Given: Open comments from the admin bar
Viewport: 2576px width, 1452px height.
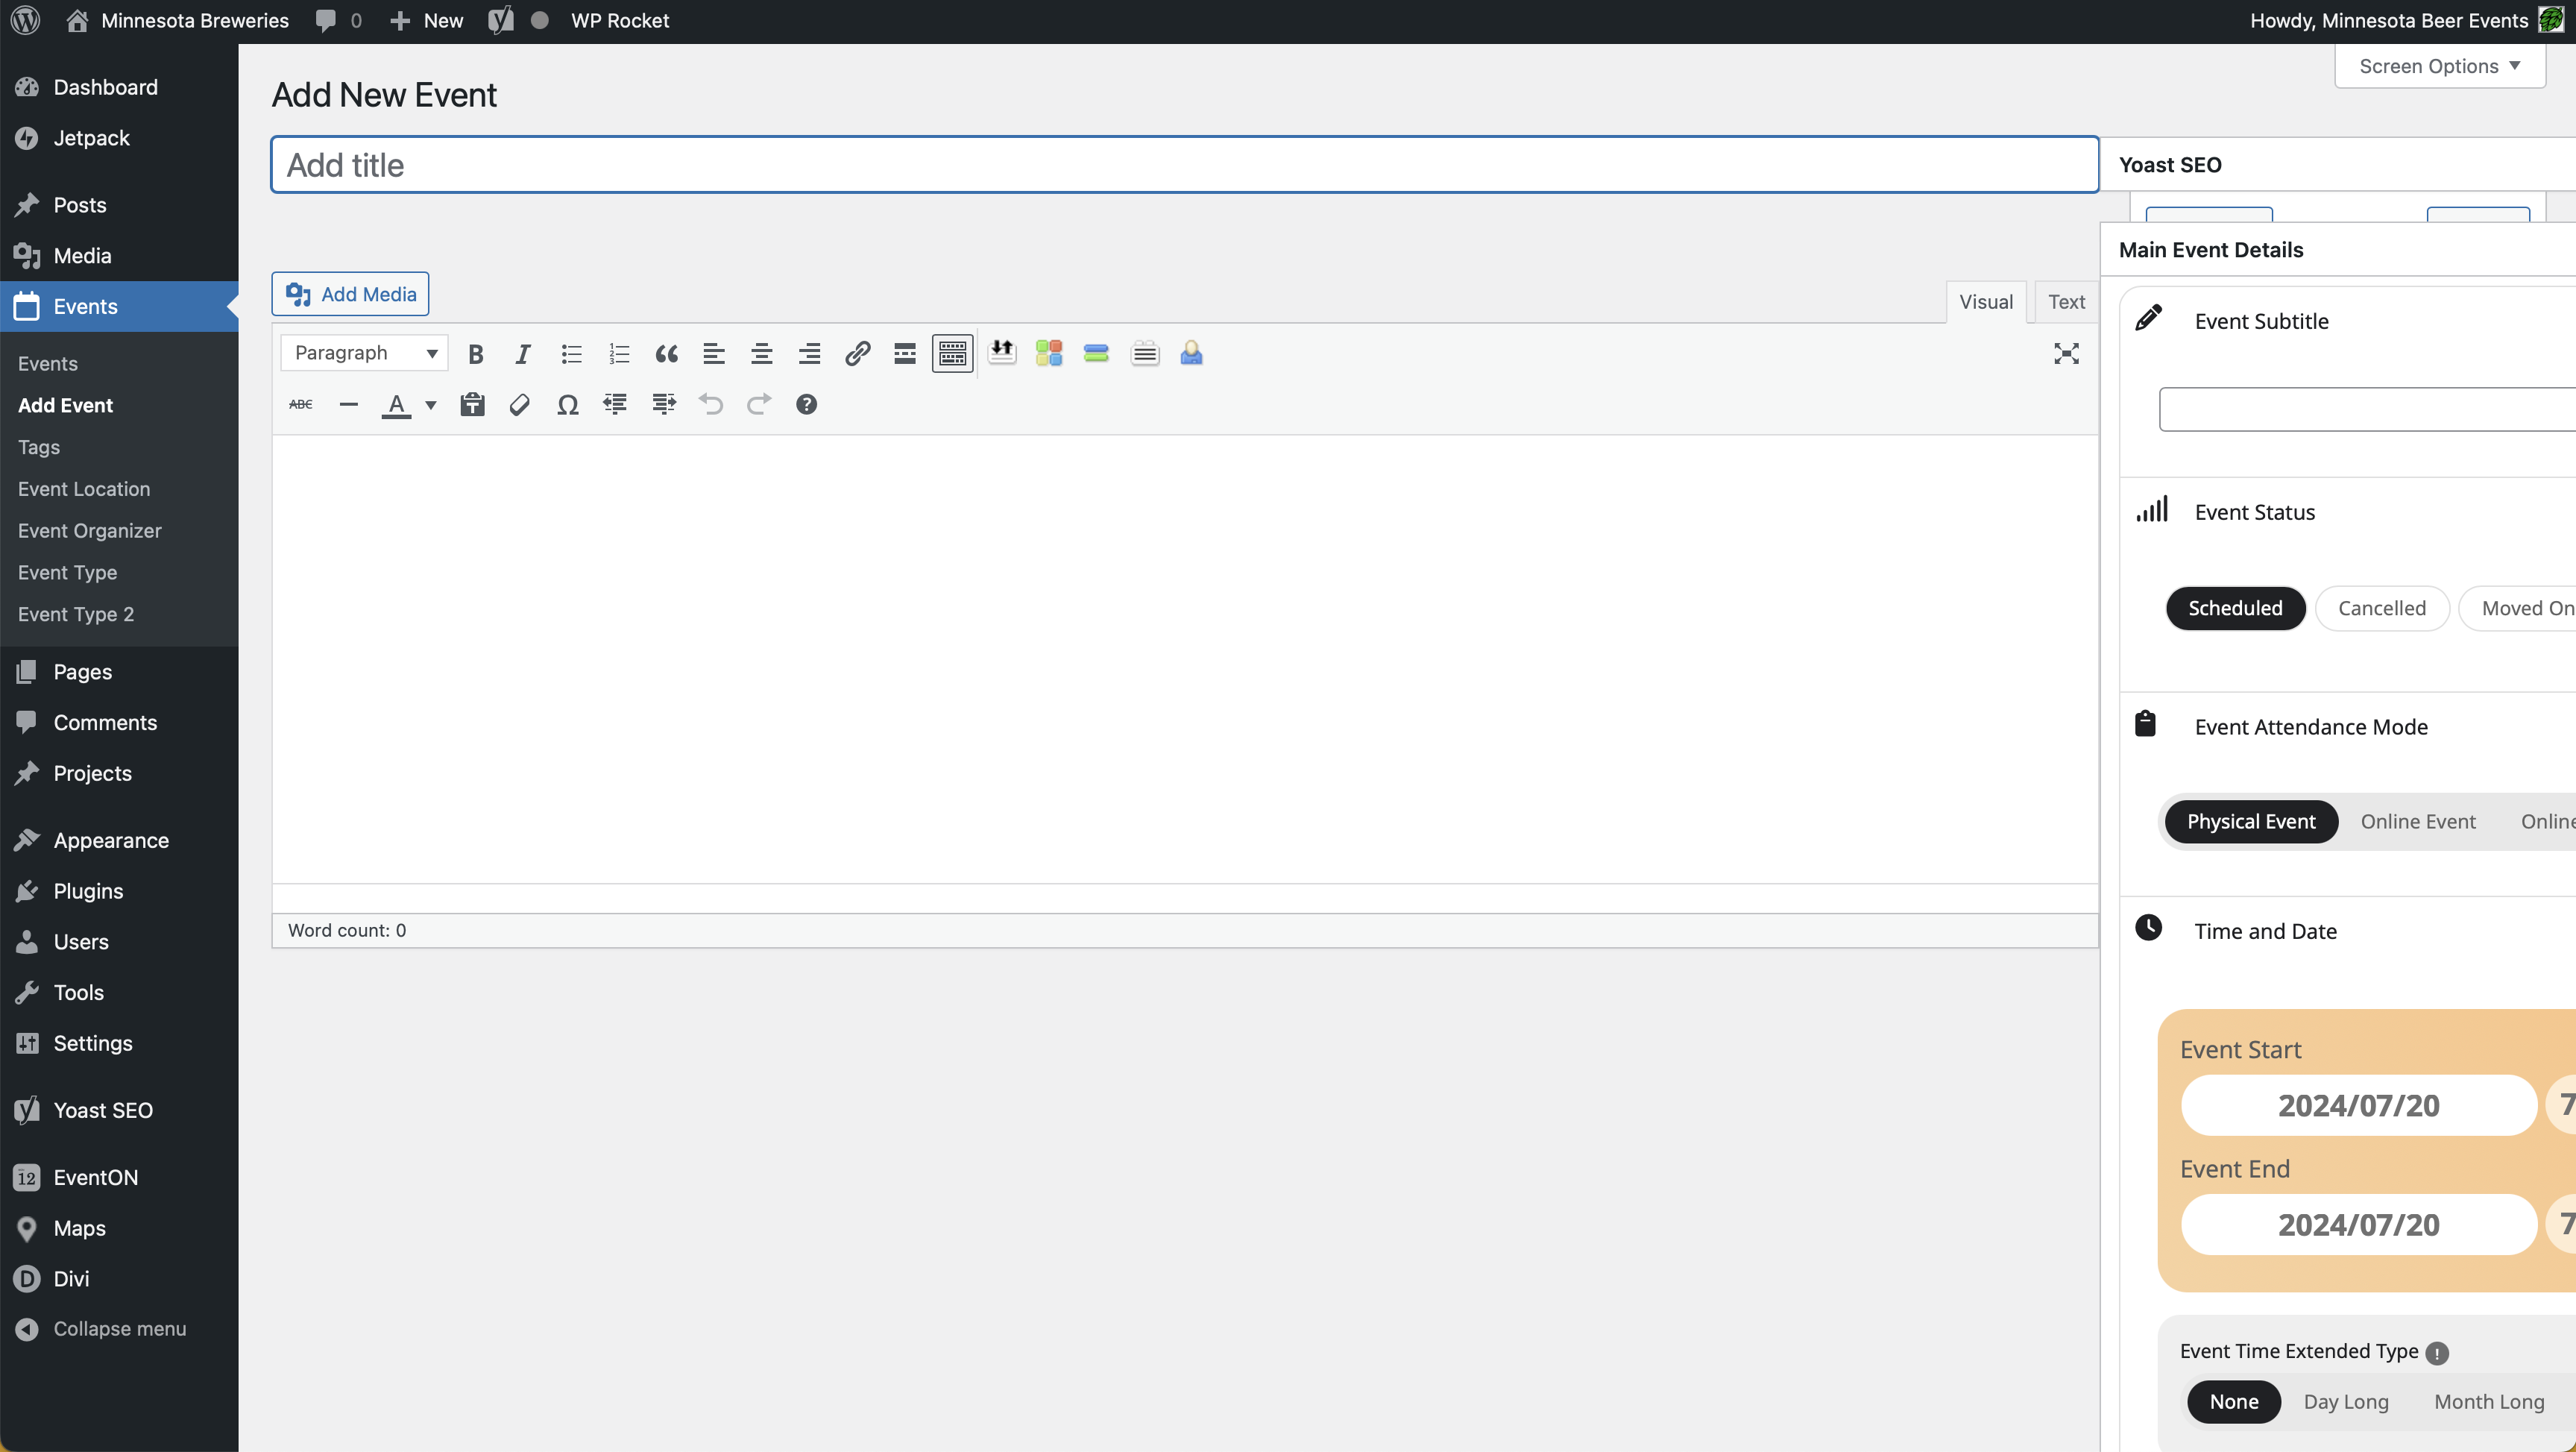Looking at the screenshot, I should 338,20.
